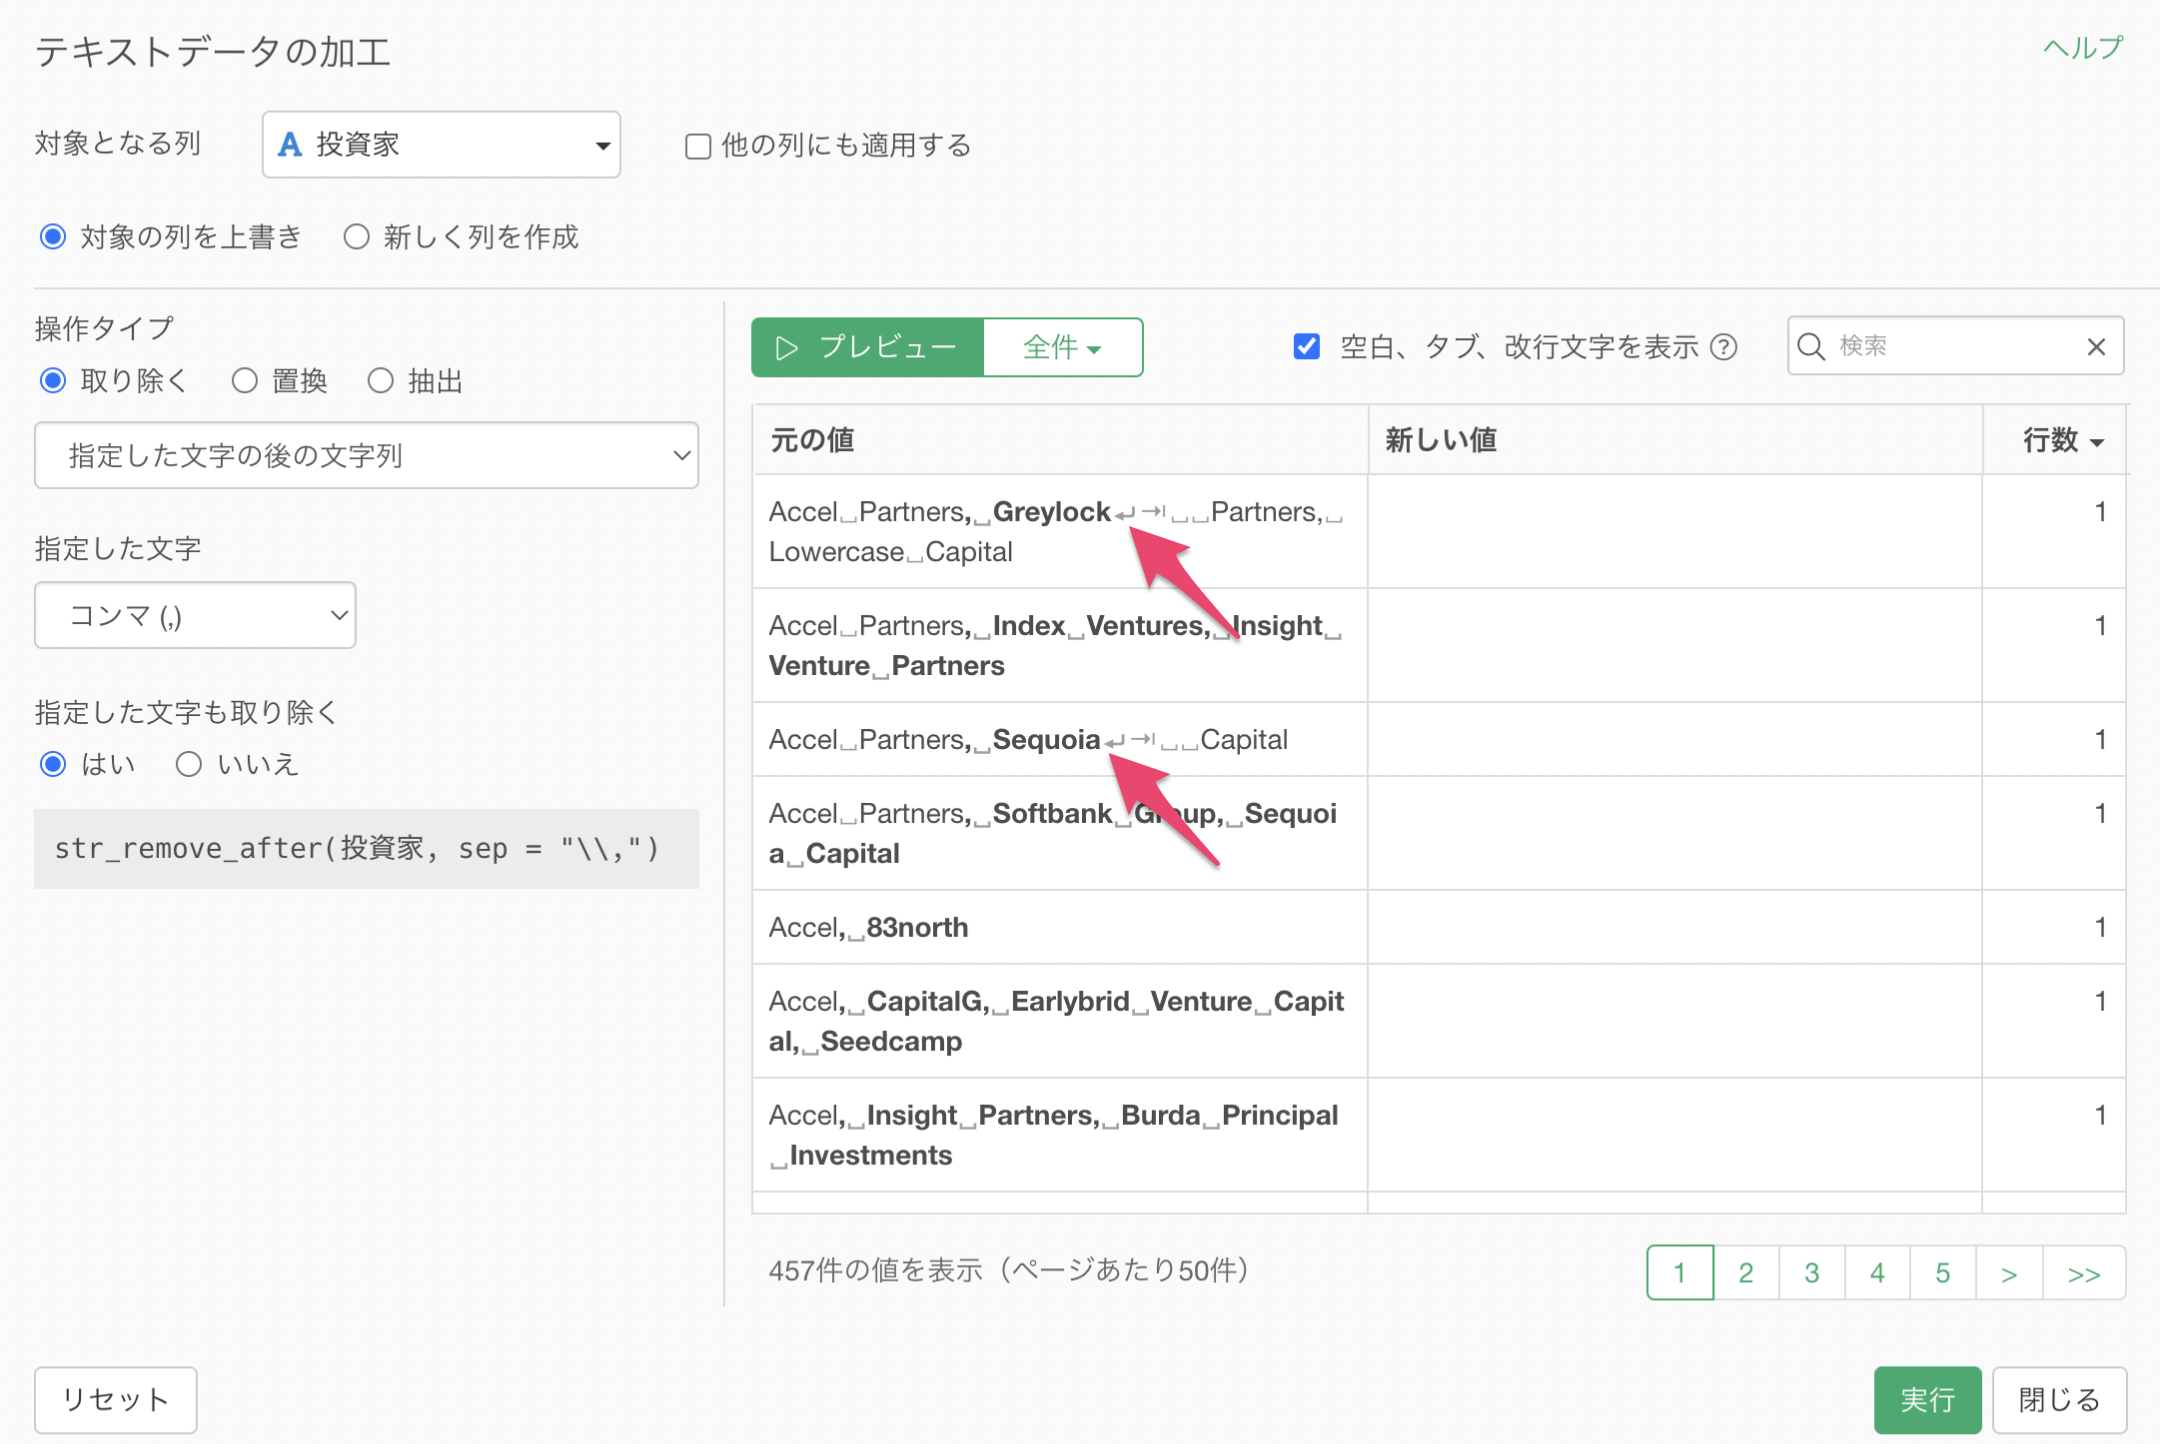
Task: Open the コンマ (,) character dropdown
Action: coord(195,615)
